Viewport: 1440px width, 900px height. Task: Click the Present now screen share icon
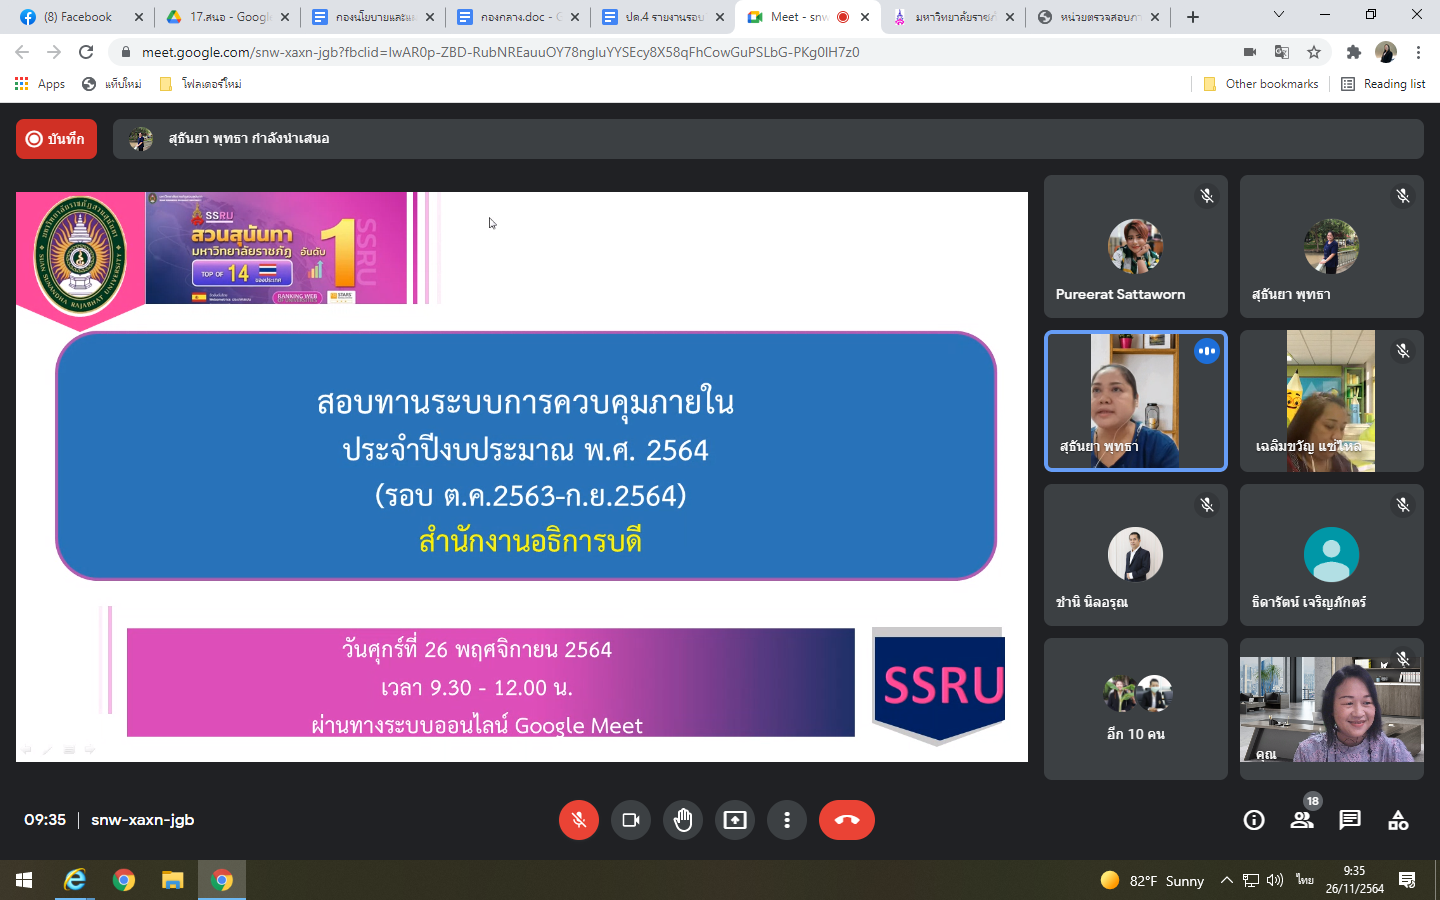(735, 820)
